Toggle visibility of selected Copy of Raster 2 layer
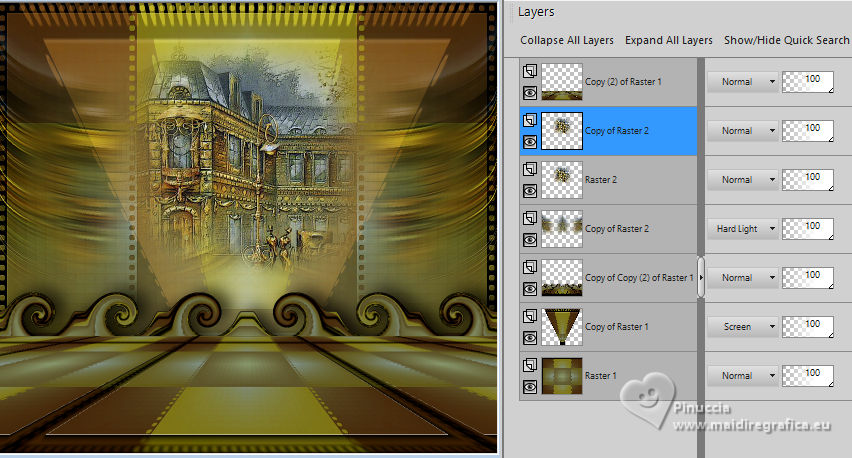The width and height of the screenshot is (852, 458). [530, 142]
